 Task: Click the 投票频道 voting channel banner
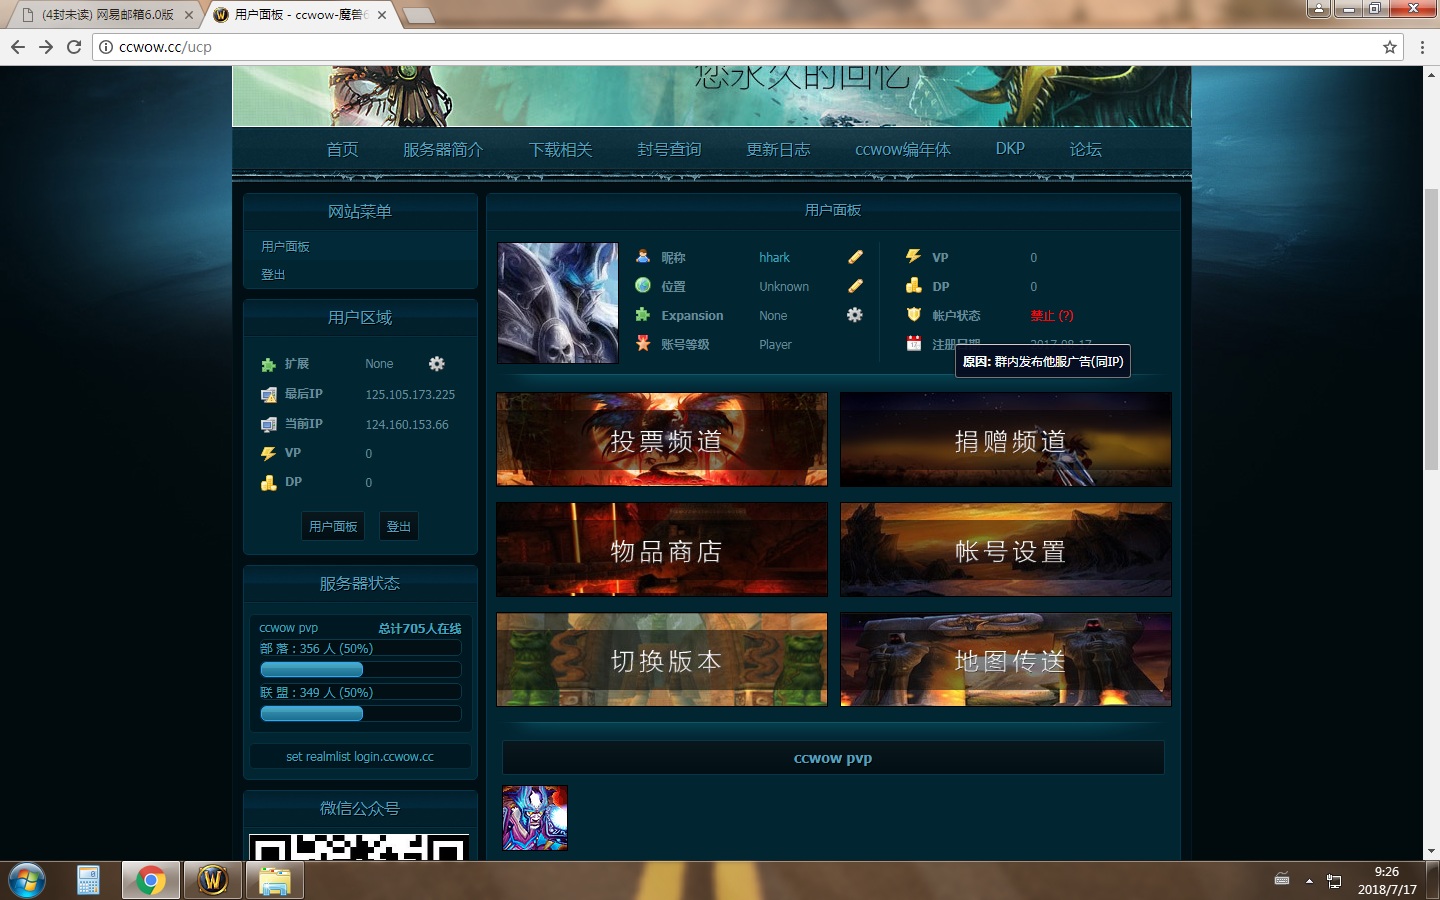click(x=661, y=439)
